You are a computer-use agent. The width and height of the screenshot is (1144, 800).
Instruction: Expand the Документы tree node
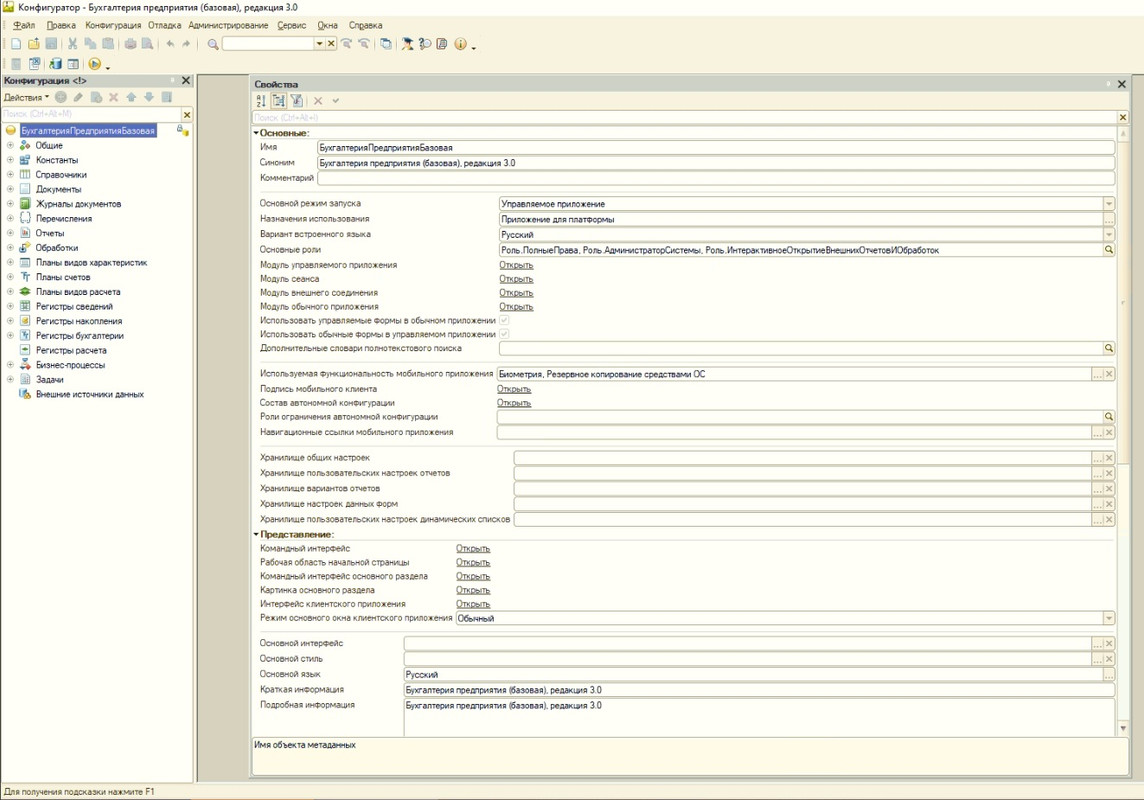tap(10, 190)
